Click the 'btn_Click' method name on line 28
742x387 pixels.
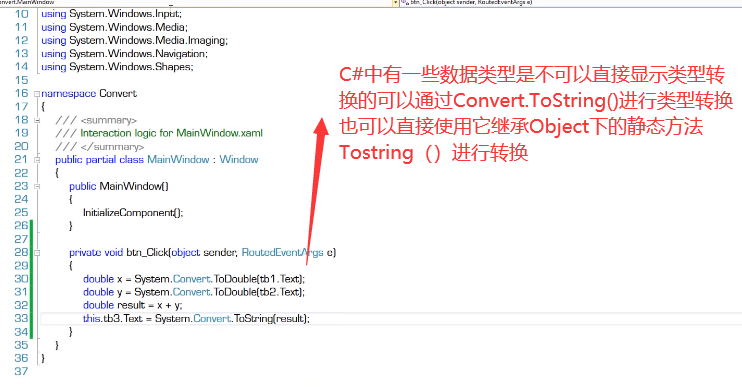click(148, 252)
